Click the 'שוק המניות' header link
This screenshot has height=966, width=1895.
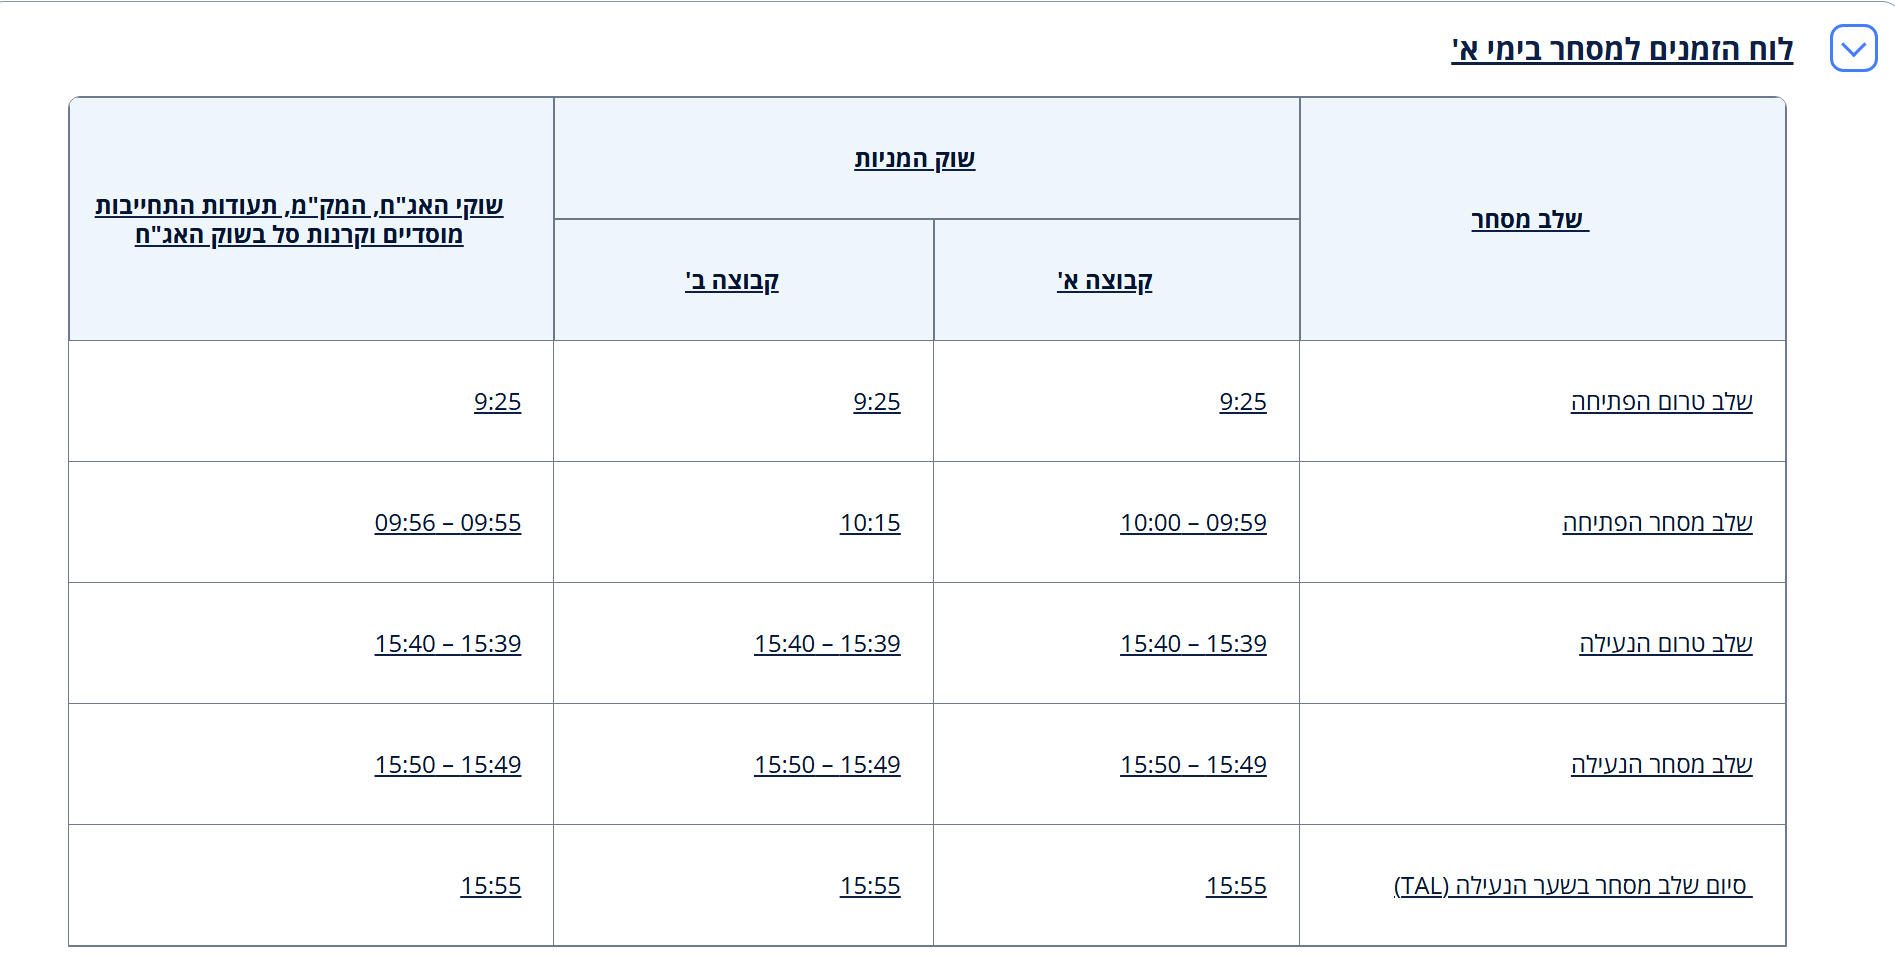(x=914, y=159)
